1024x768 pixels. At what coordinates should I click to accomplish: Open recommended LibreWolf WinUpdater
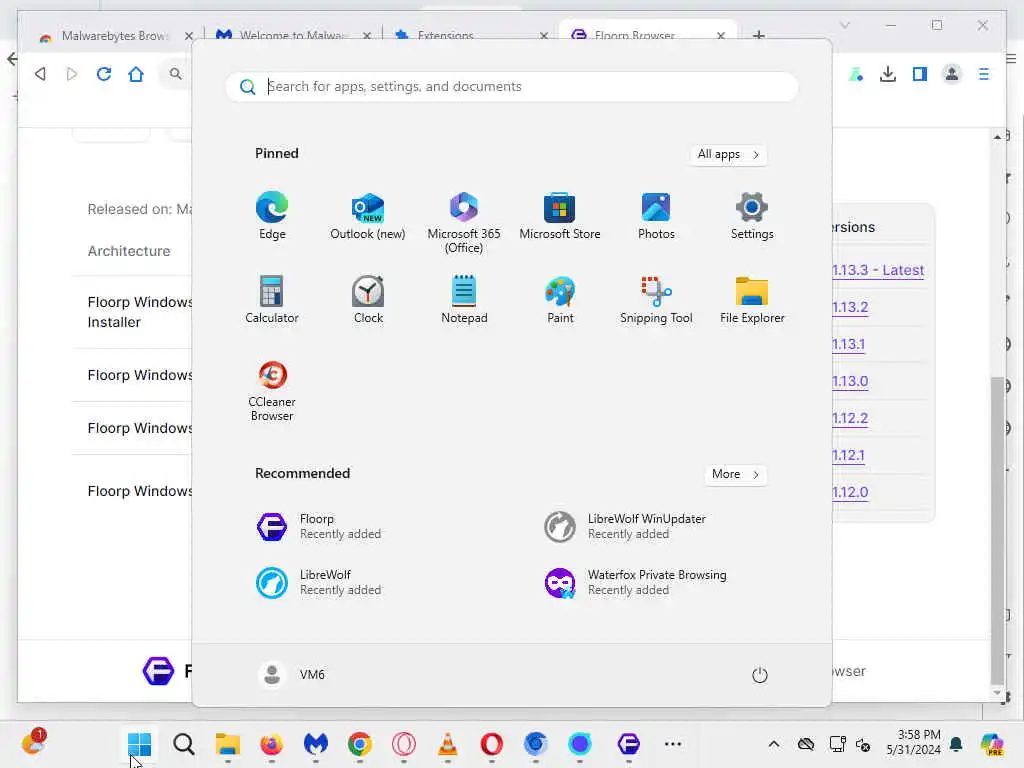[x=627, y=526]
